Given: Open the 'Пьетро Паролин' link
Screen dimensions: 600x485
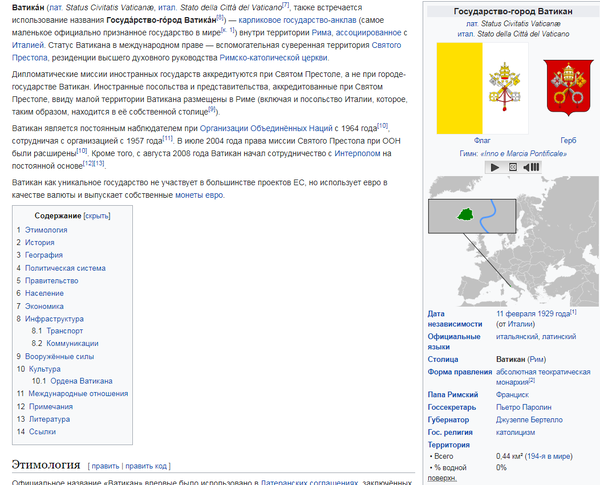Looking at the screenshot, I should [x=523, y=407].
